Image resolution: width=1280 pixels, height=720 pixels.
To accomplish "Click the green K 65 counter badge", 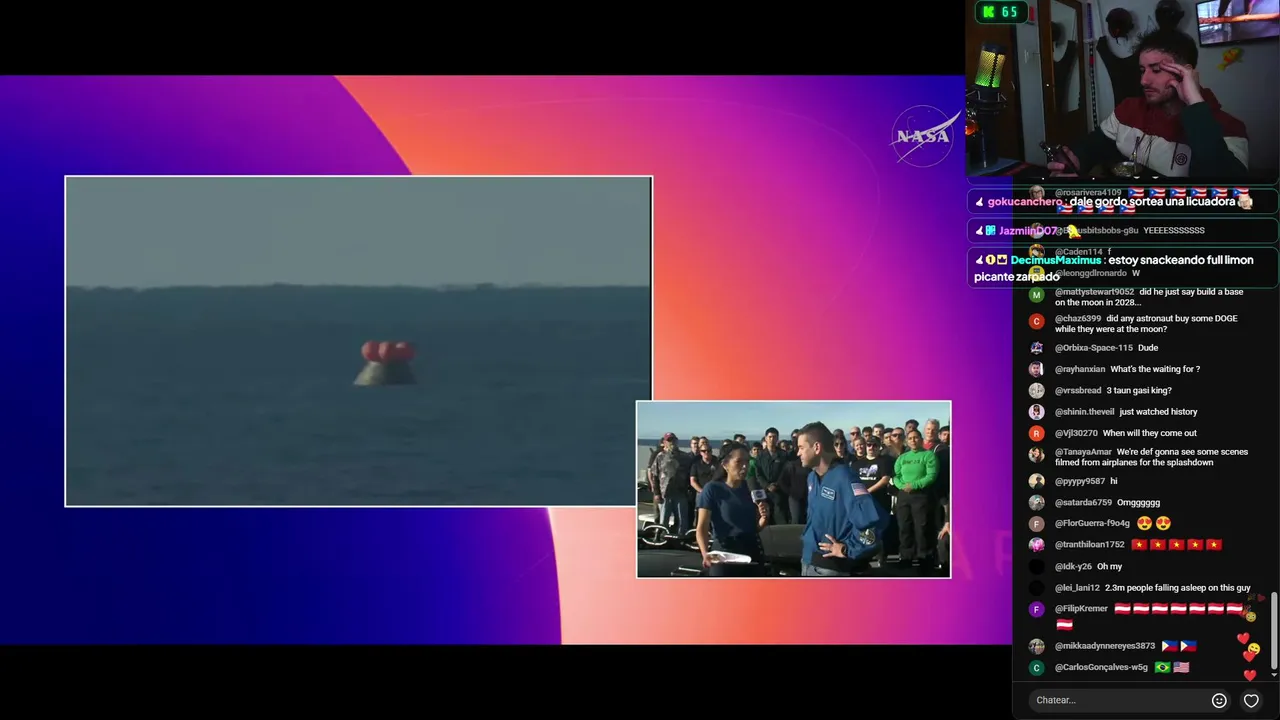I will (x=1001, y=12).
